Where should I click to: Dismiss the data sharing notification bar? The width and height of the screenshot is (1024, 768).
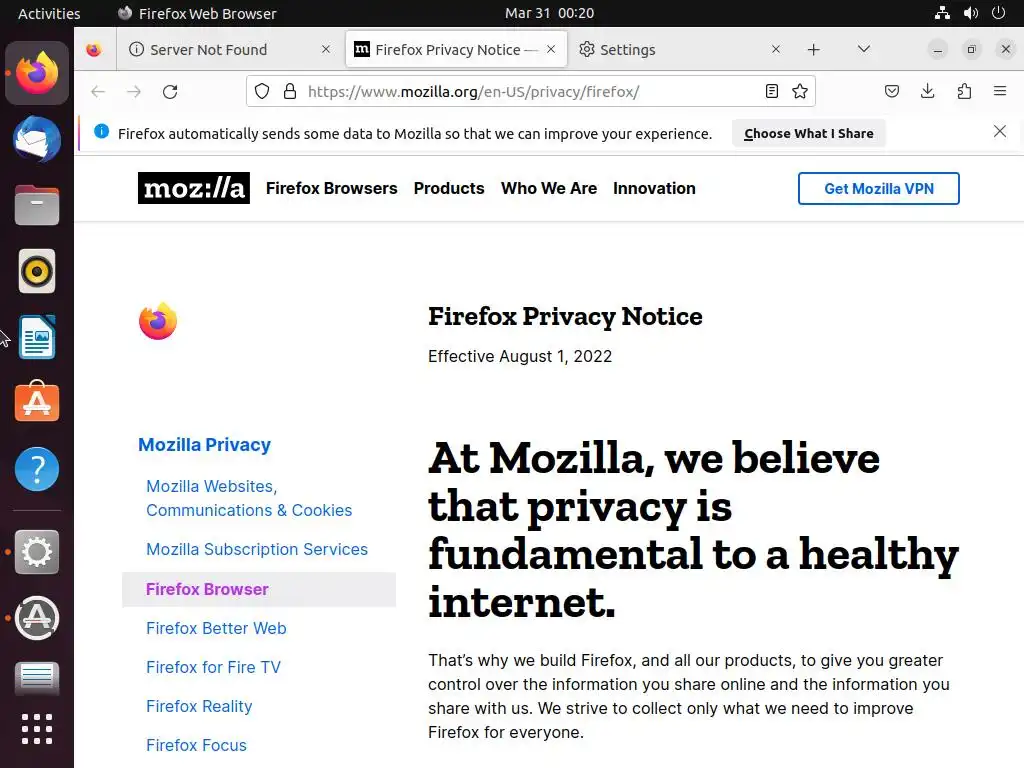pos(999,132)
